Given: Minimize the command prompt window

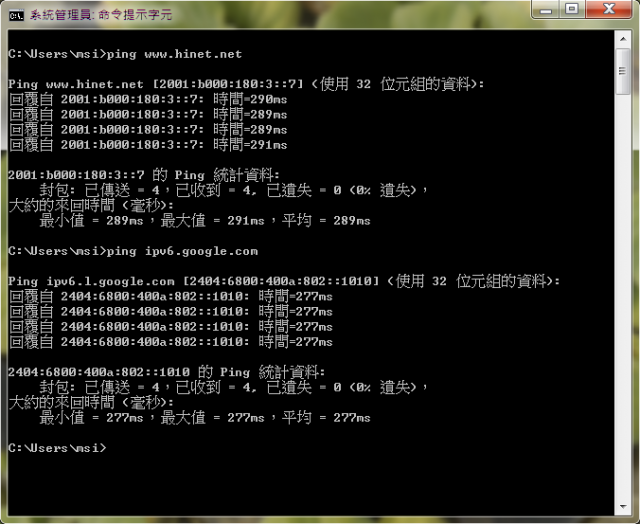Looking at the screenshot, I should [x=546, y=9].
